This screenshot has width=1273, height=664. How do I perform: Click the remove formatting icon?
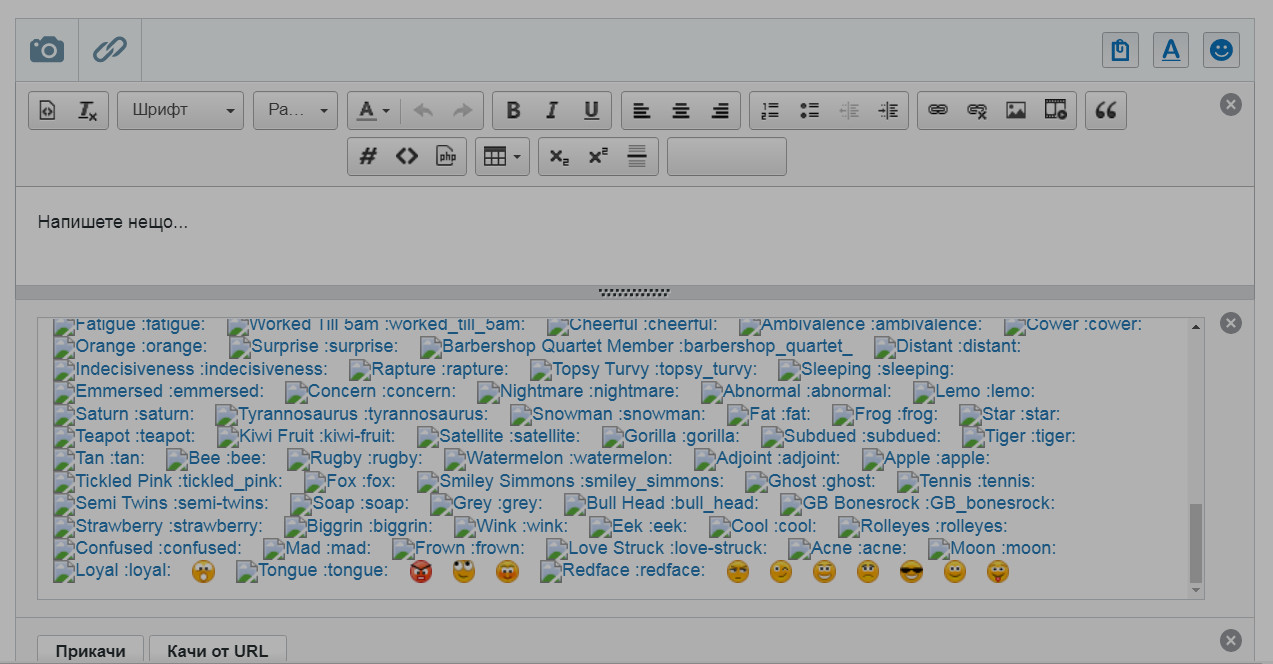tap(88, 110)
